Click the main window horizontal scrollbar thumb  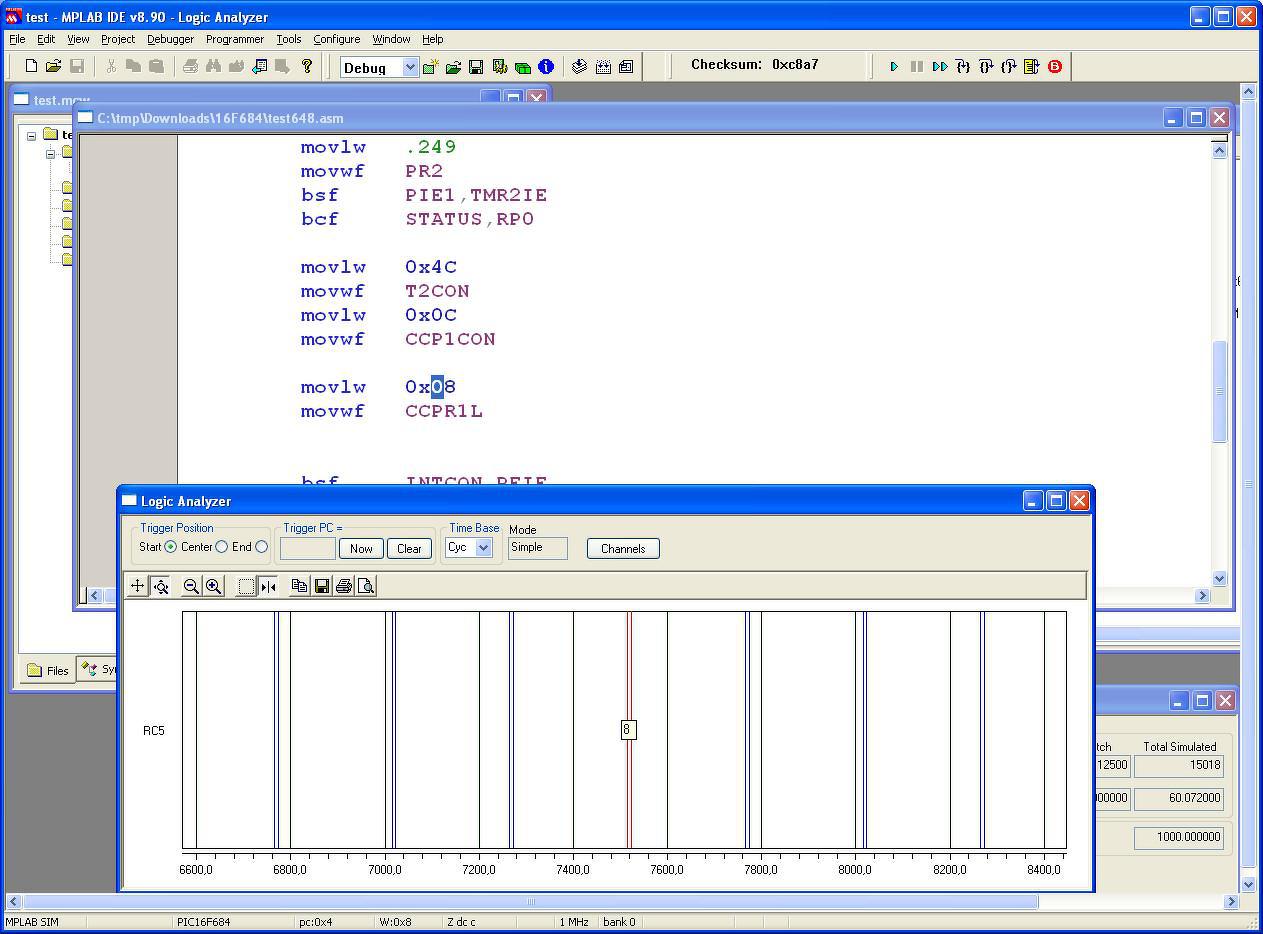(x=531, y=901)
